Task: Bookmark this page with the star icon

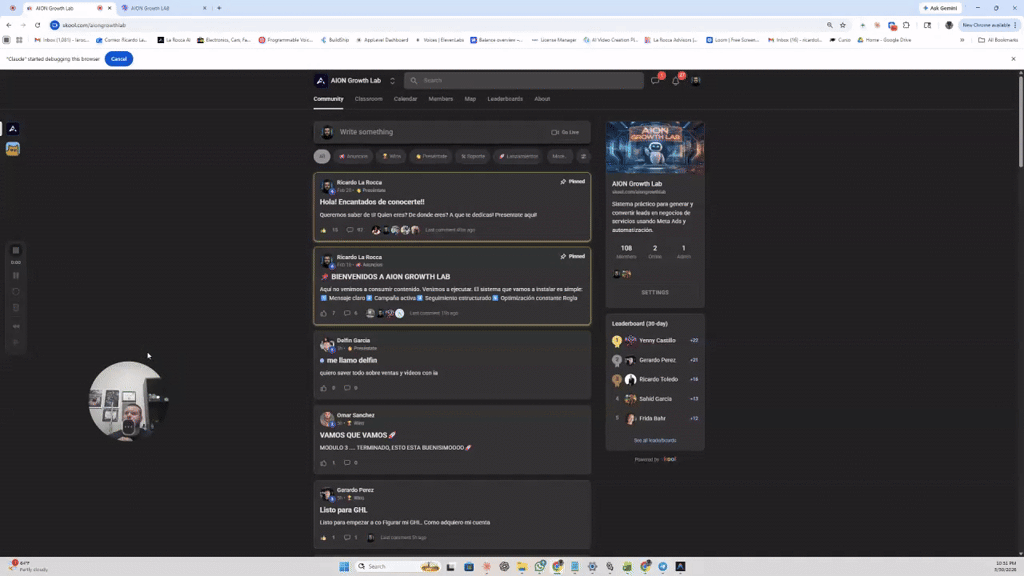Action: click(x=842, y=25)
